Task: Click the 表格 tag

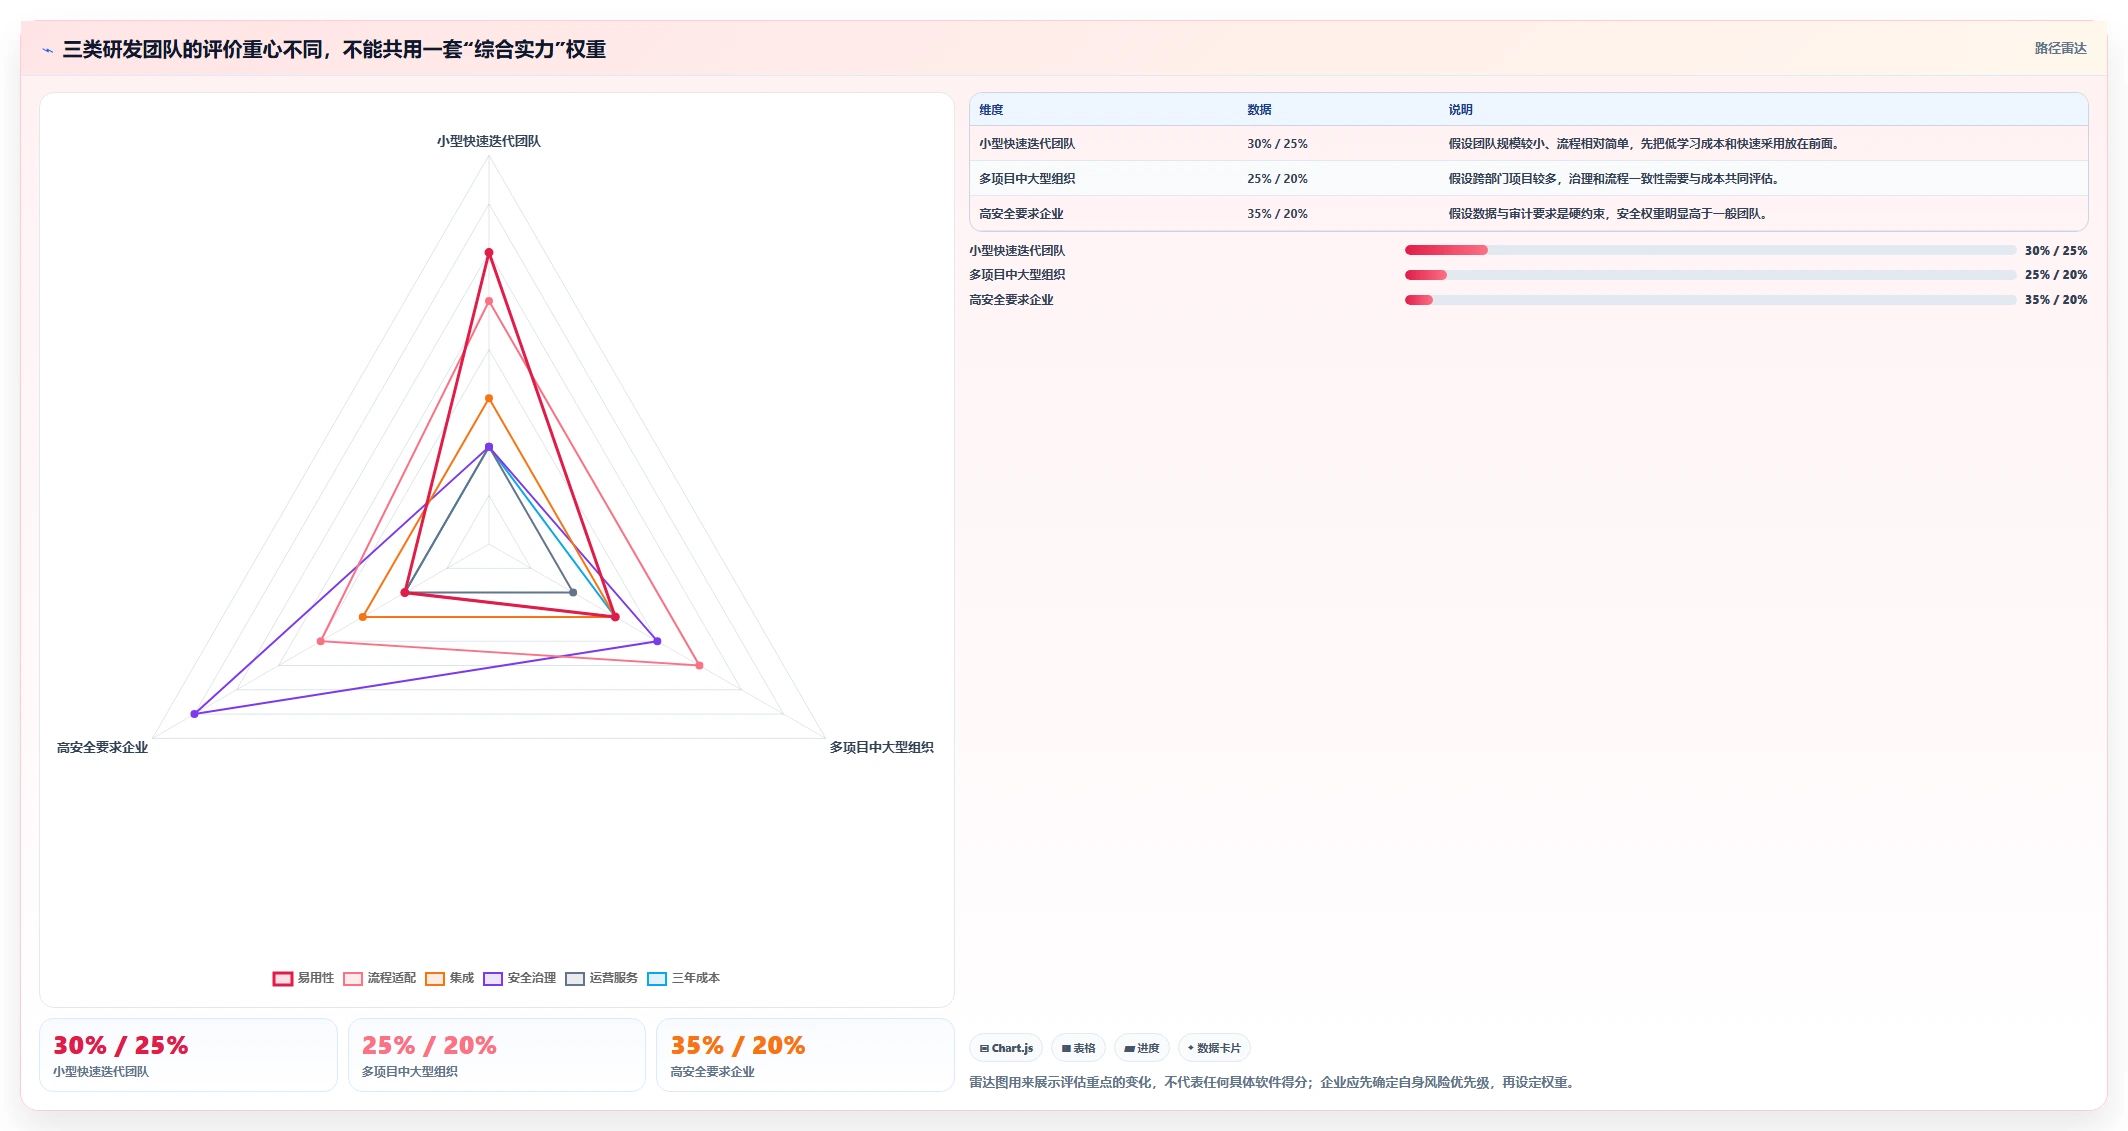Action: coord(1078,1048)
